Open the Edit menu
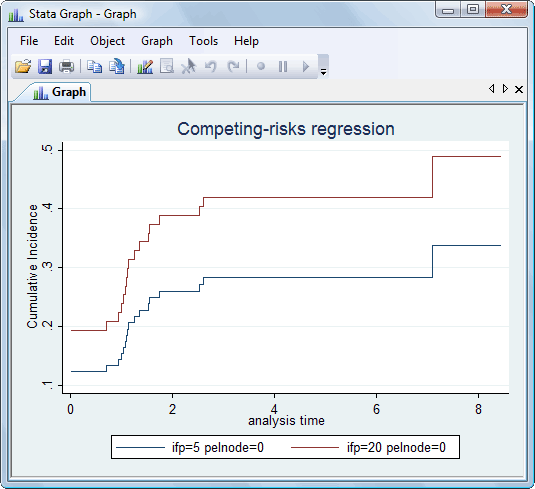Viewport: 535px width, 489px height. pos(64,41)
